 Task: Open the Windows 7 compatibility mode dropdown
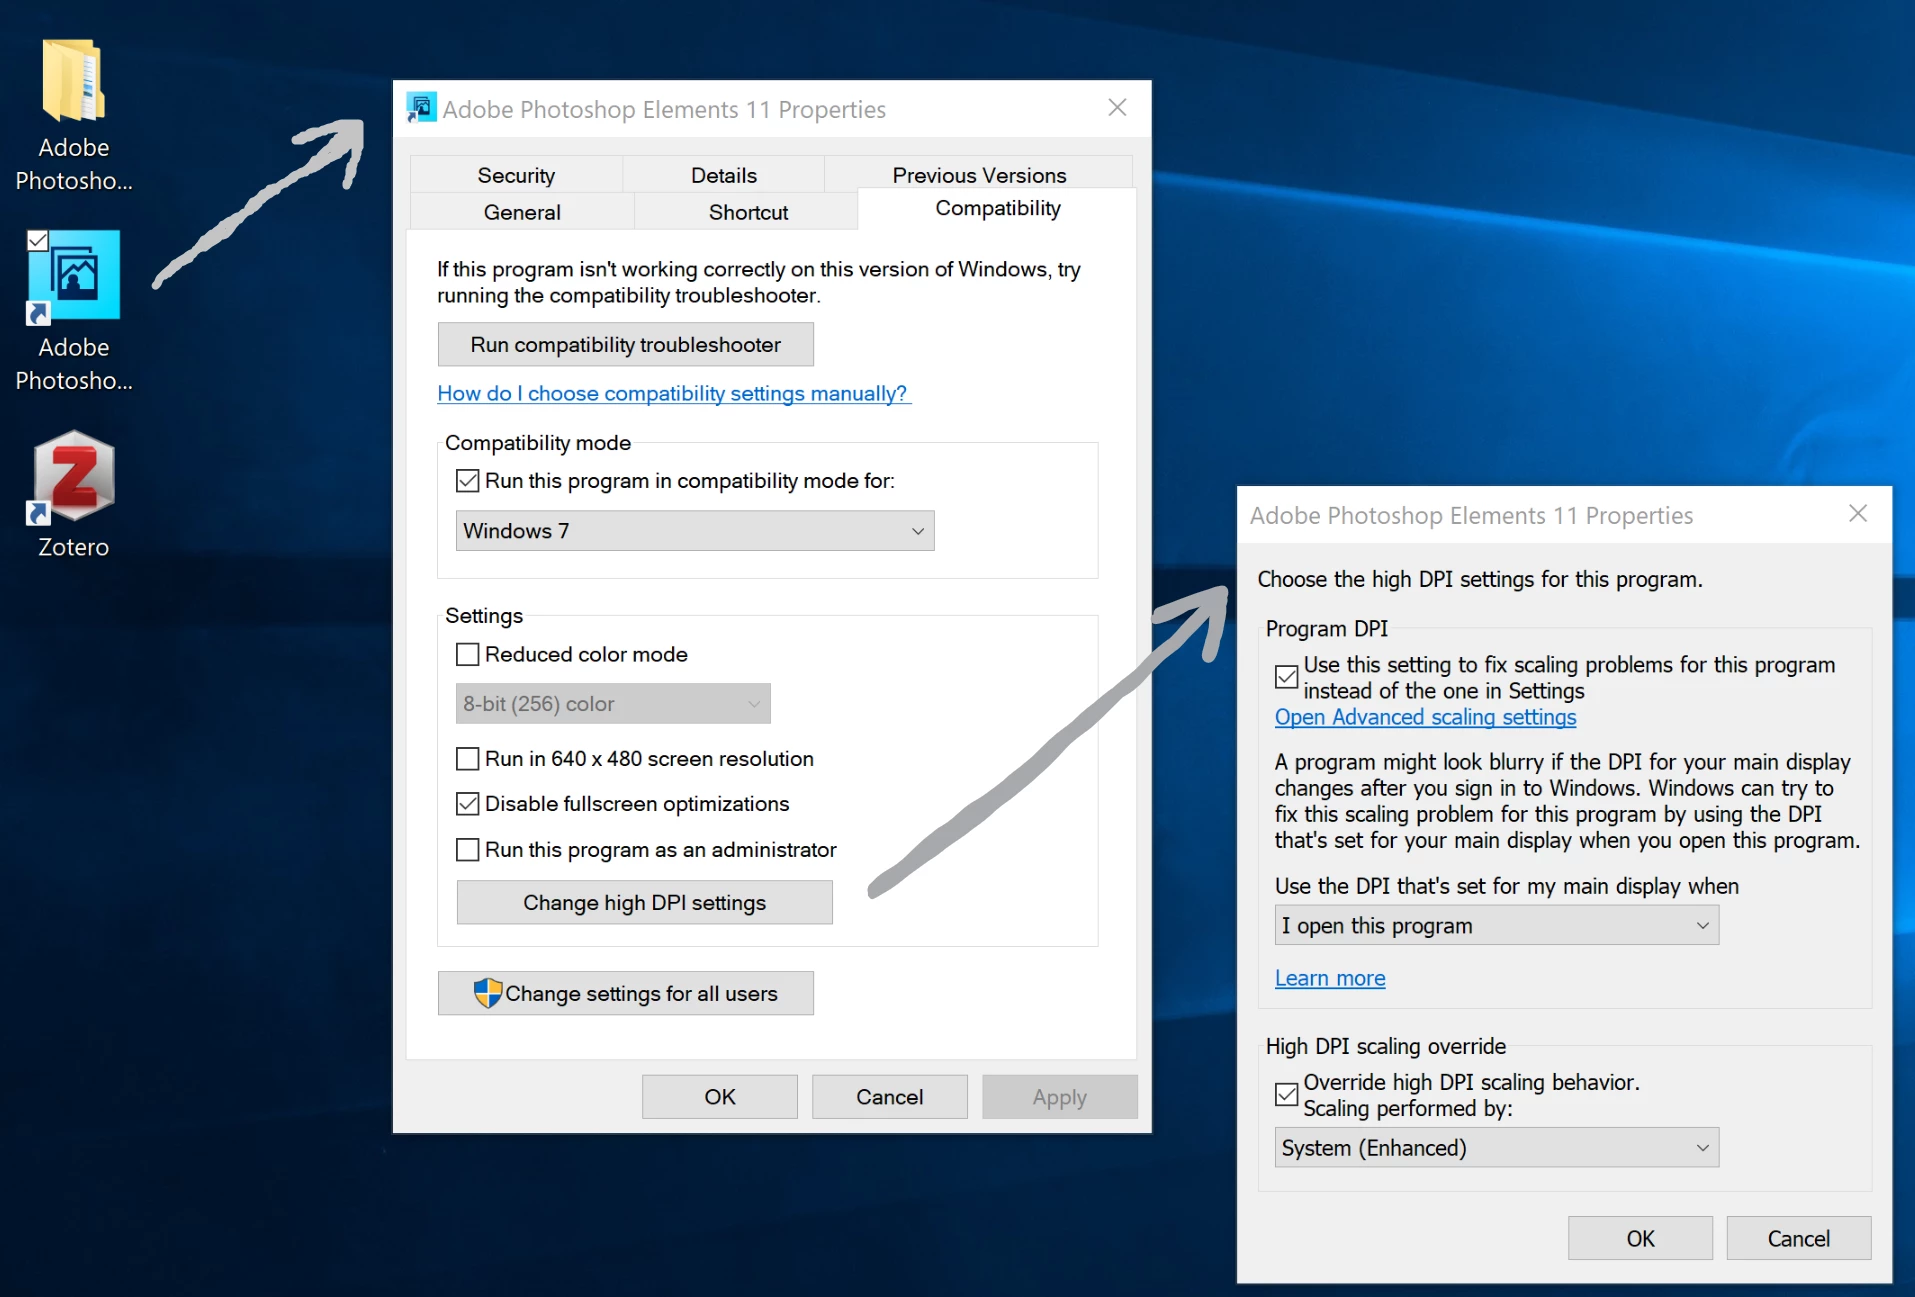point(695,531)
